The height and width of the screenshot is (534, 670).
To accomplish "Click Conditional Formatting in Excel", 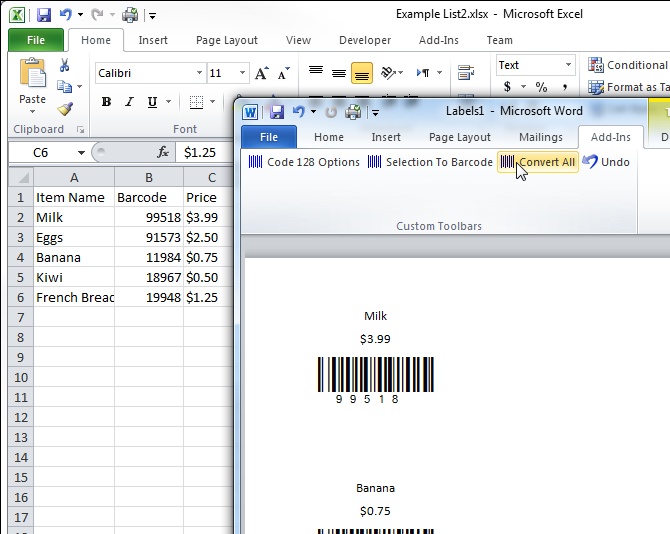I will (x=628, y=65).
